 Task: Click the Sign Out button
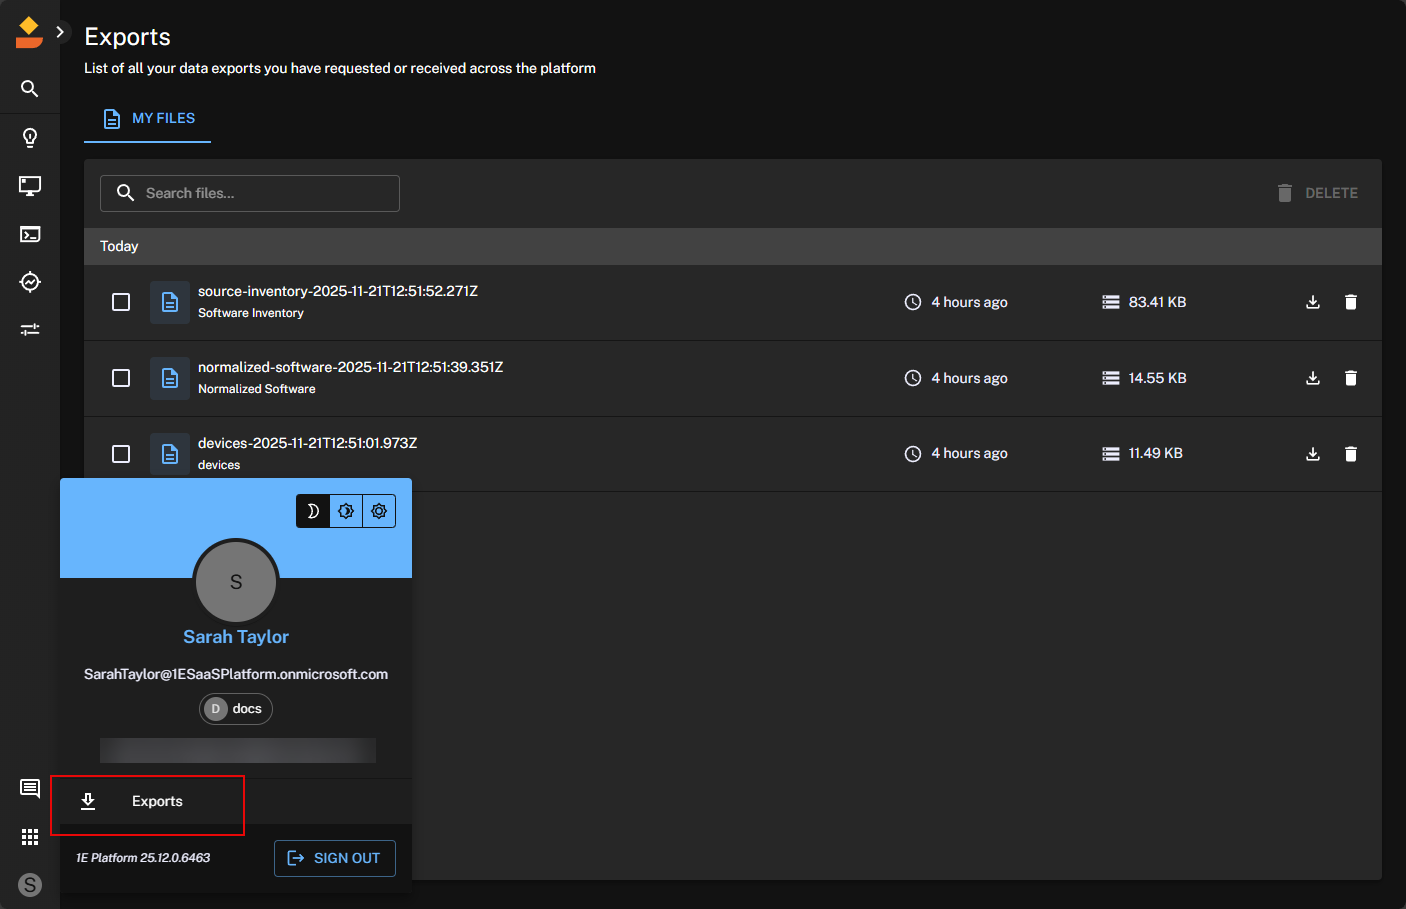point(334,858)
